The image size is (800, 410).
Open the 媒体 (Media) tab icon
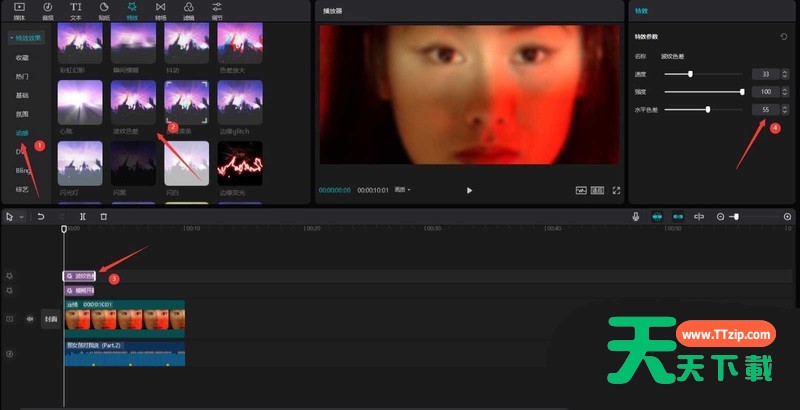(19, 9)
